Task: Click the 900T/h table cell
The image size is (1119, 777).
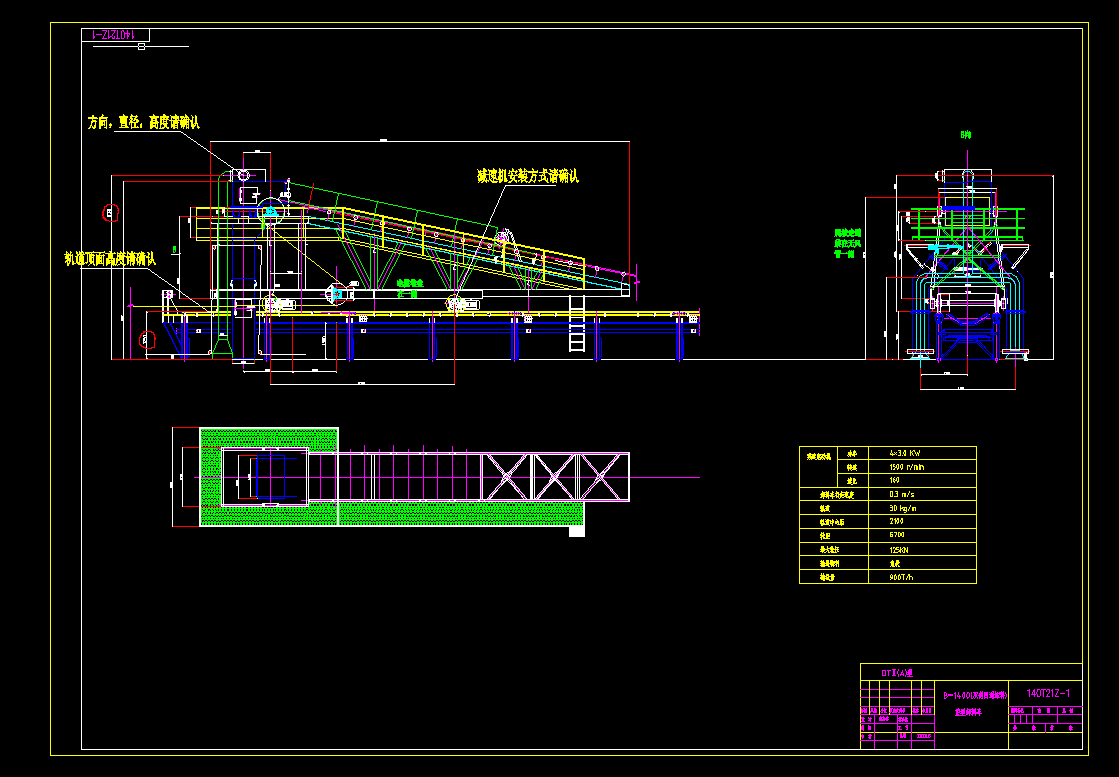Action: click(x=922, y=577)
